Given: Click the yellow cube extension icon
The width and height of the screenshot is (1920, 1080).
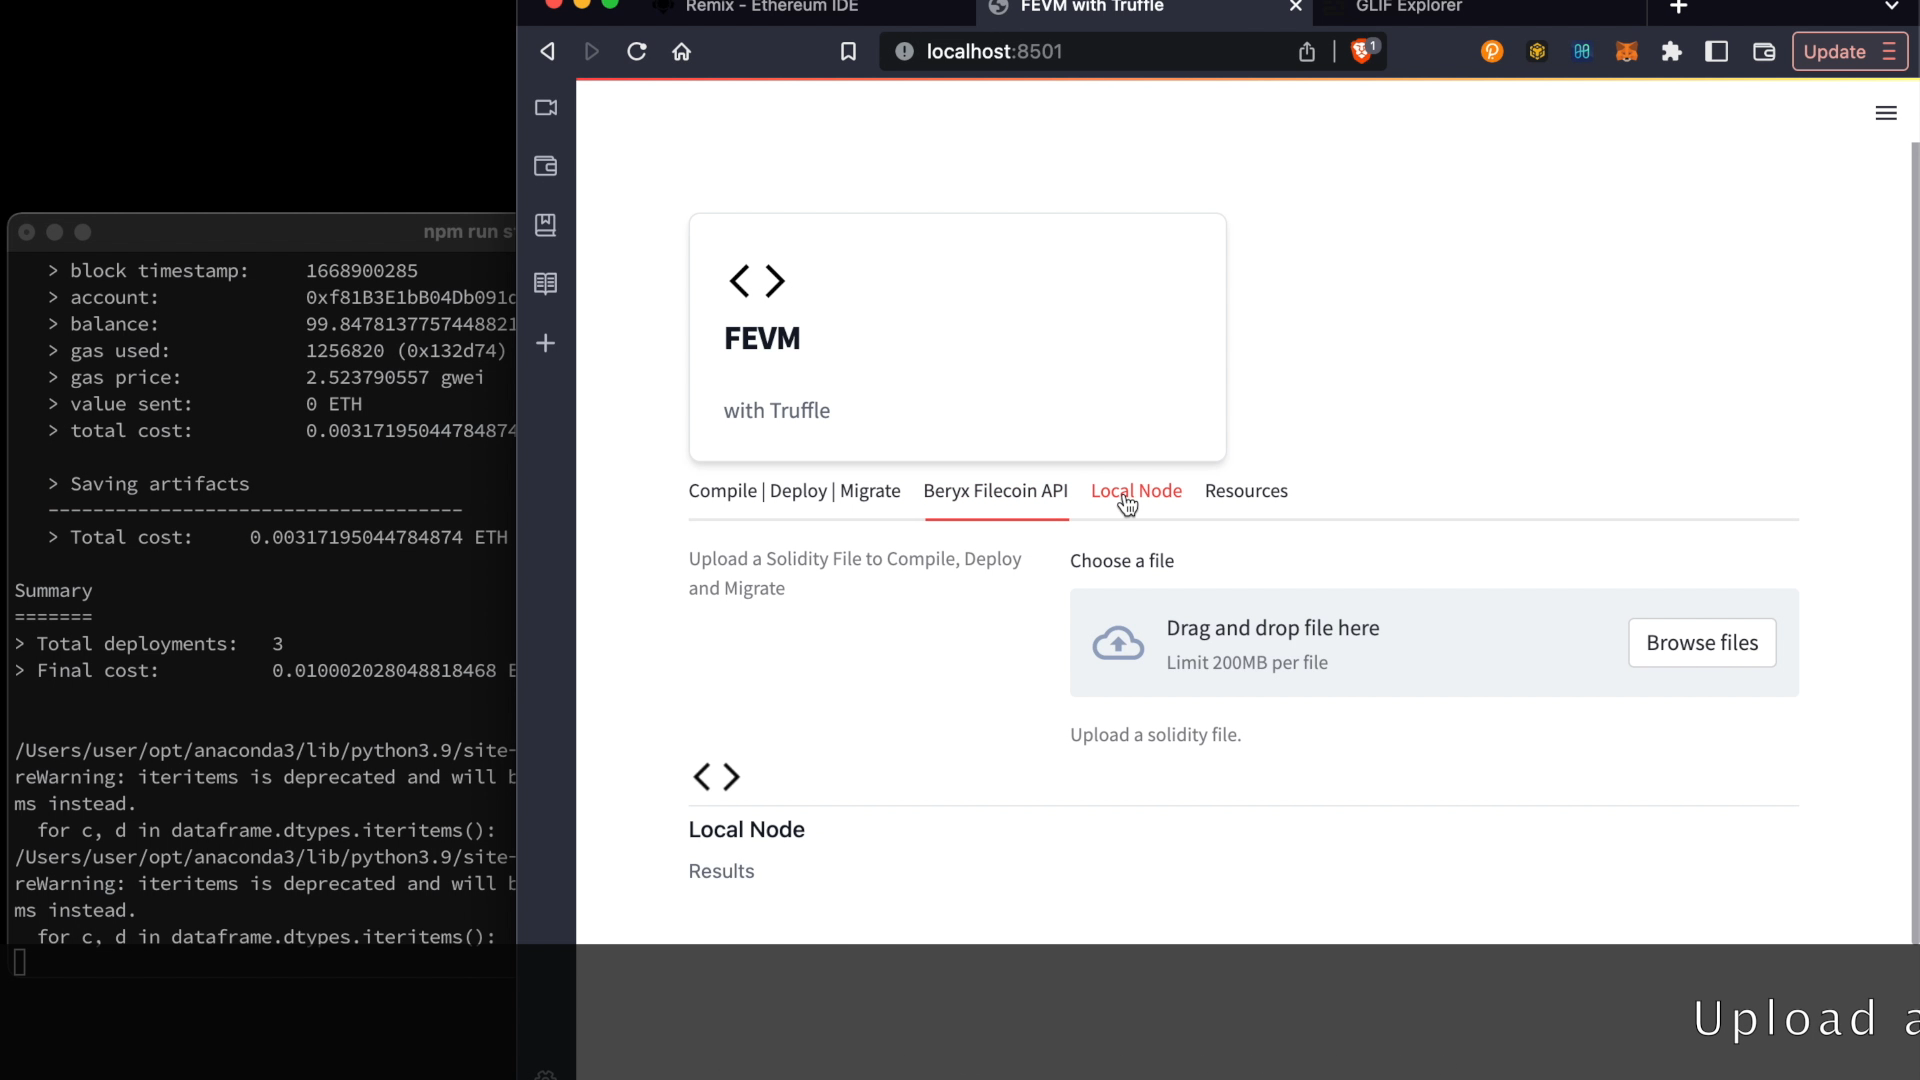Looking at the screenshot, I should (1537, 51).
